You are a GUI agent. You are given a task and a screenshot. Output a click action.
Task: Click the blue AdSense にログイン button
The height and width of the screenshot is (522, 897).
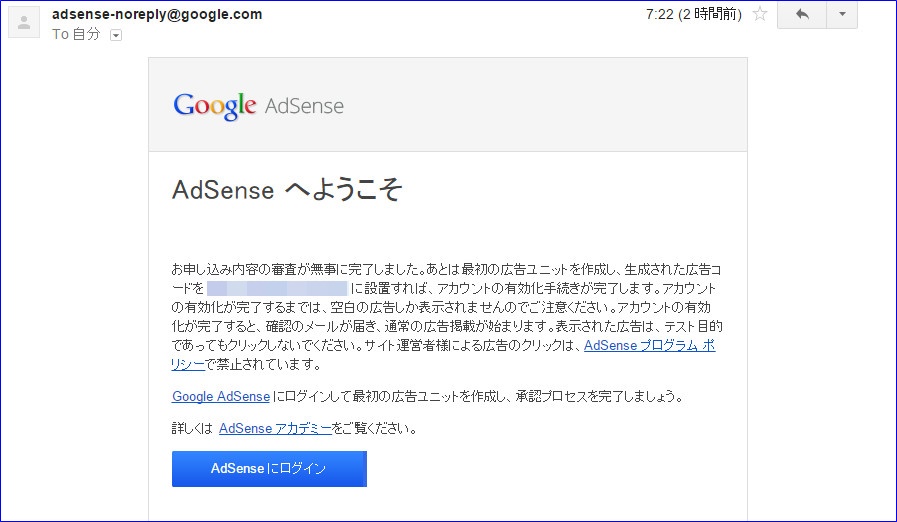269,469
